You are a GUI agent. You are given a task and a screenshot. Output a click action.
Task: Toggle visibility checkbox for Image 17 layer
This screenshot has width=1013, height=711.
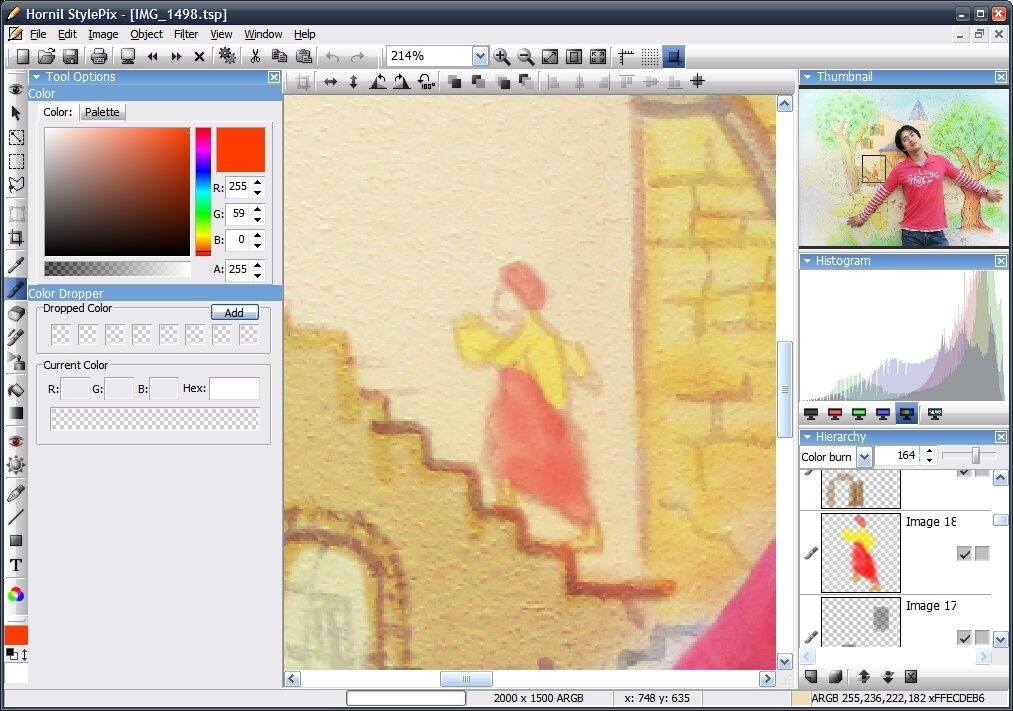(964, 637)
